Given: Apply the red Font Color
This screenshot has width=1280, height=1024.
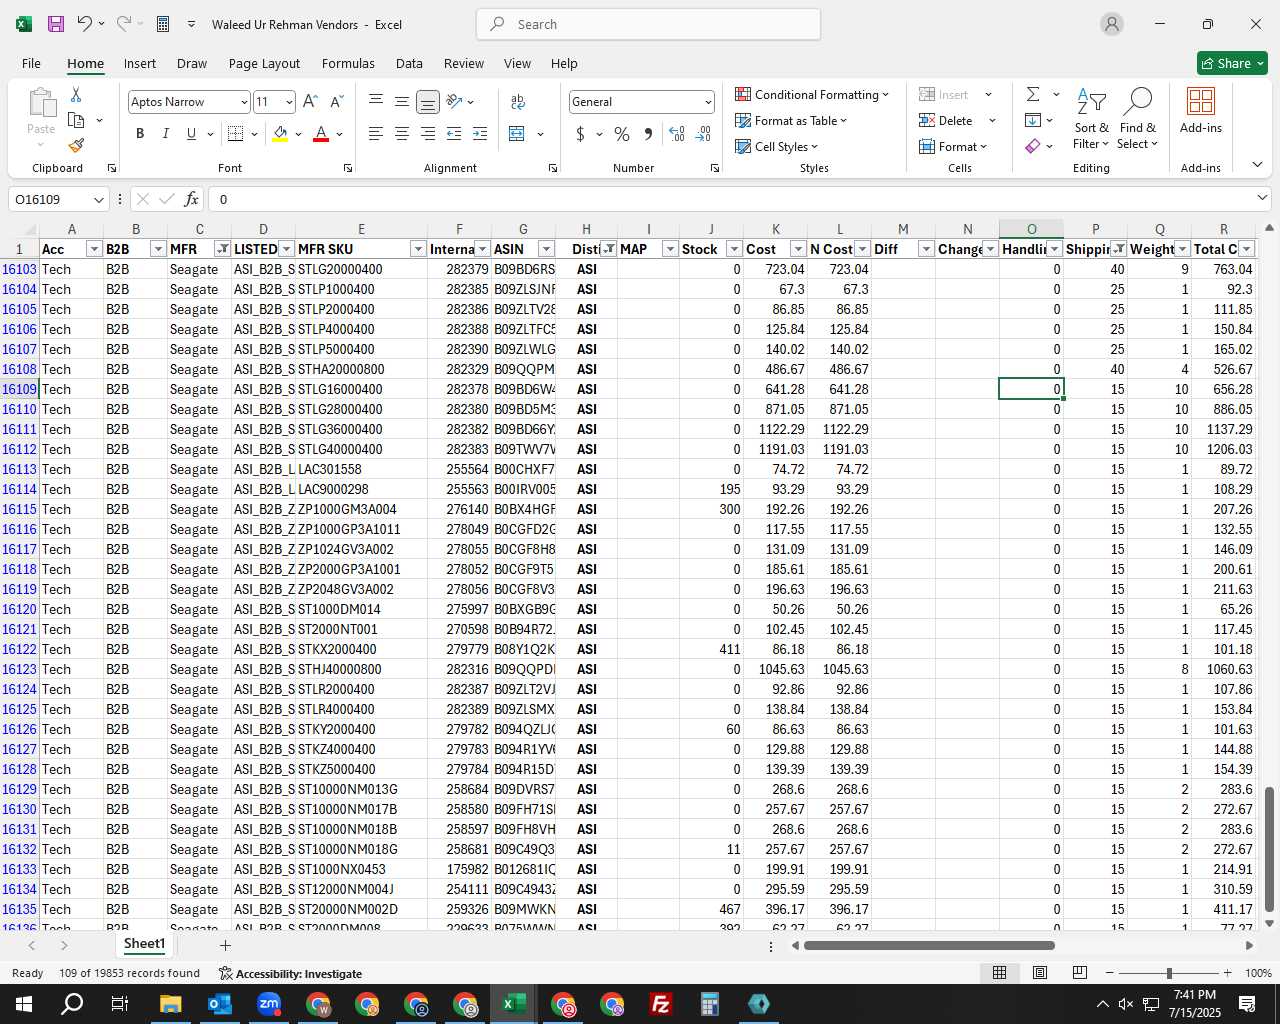Looking at the screenshot, I should coord(321,133).
